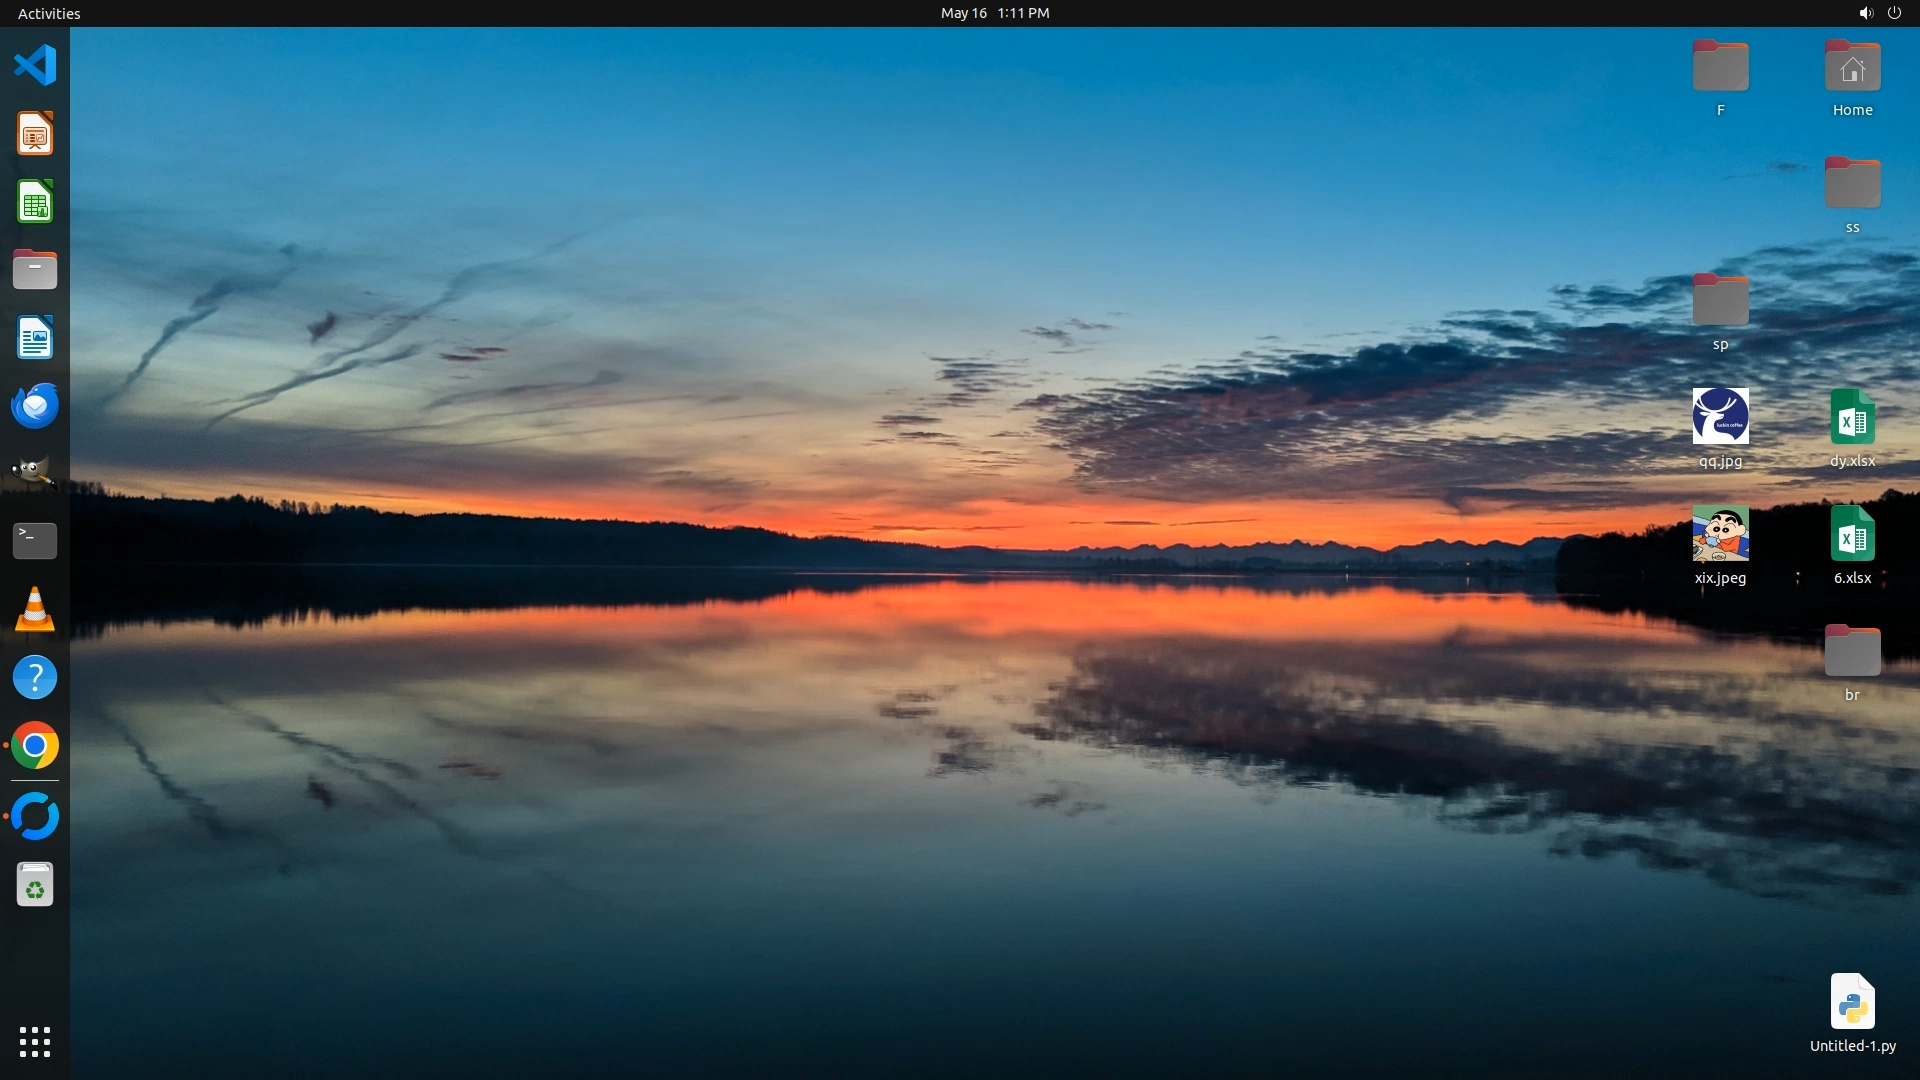
Task: Switch to Google Chrome in the dock
Action: tap(35, 746)
